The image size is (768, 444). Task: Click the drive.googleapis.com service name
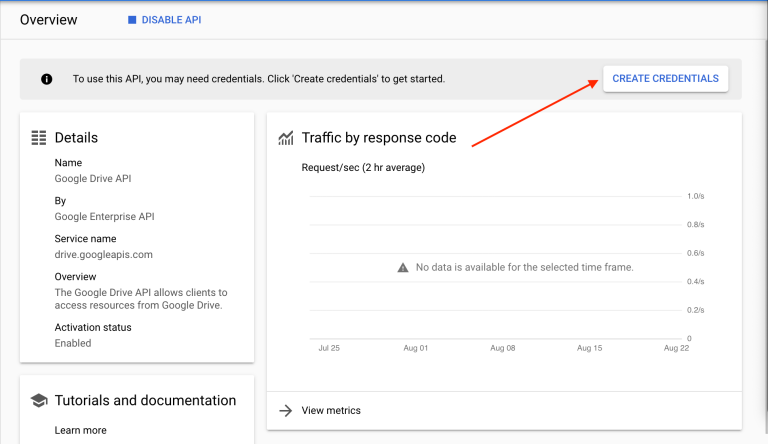click(x=103, y=255)
